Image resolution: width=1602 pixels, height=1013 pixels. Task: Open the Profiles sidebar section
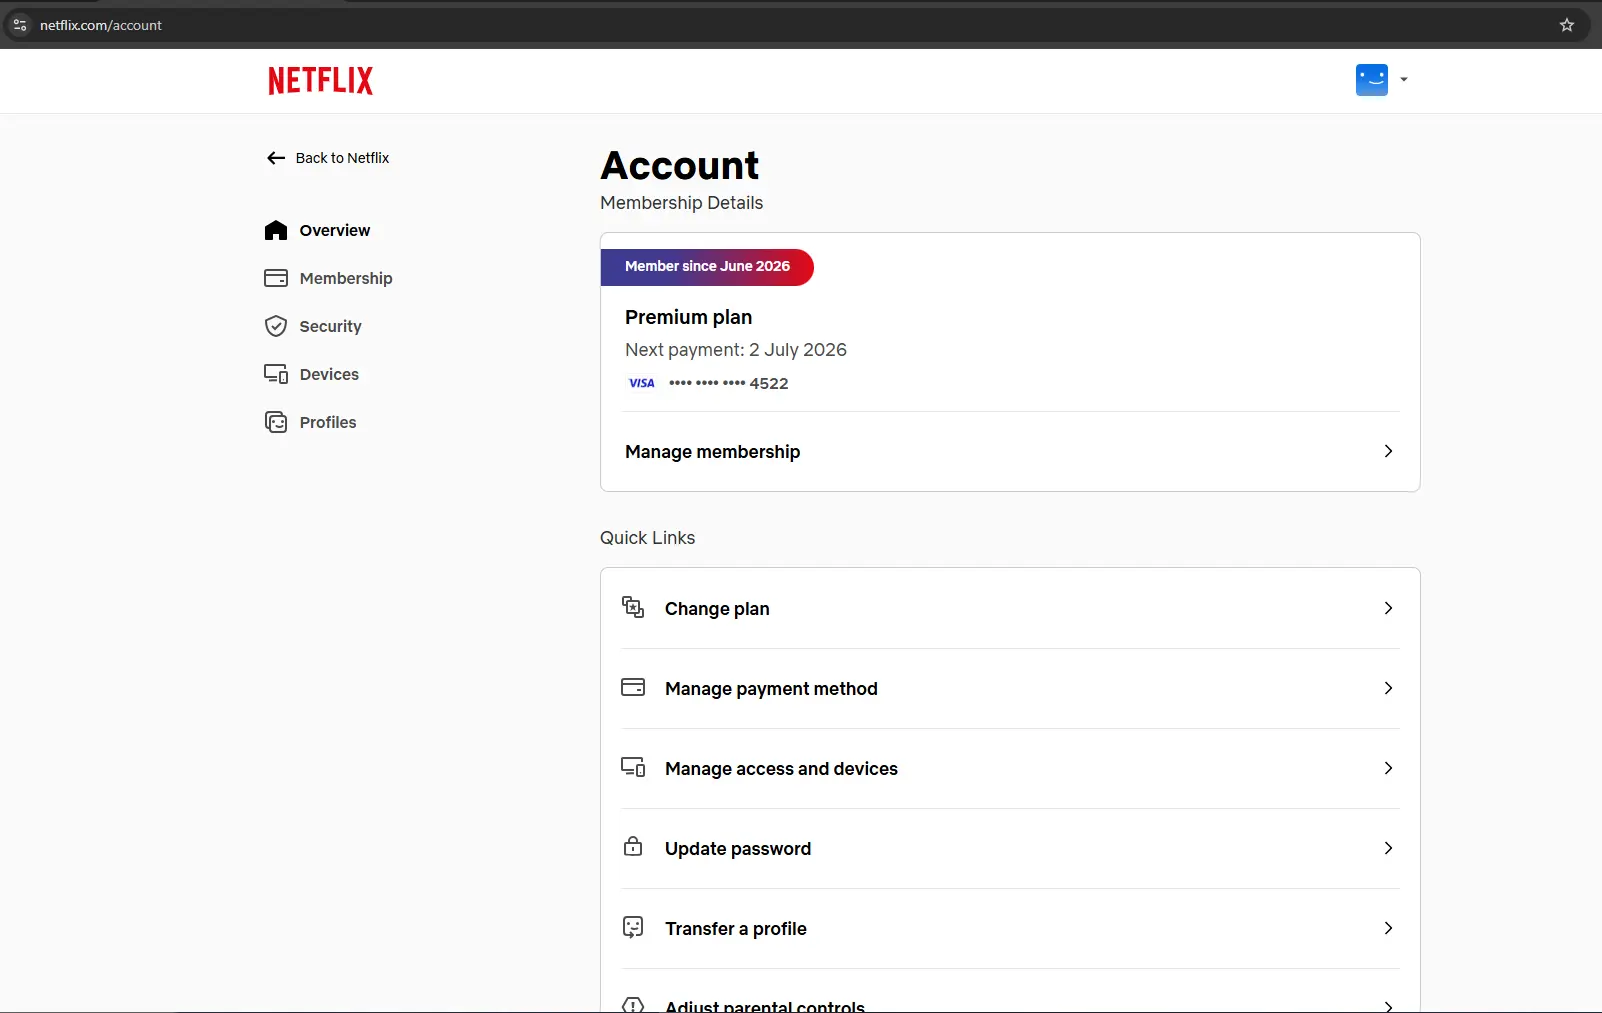pyautogui.click(x=328, y=422)
